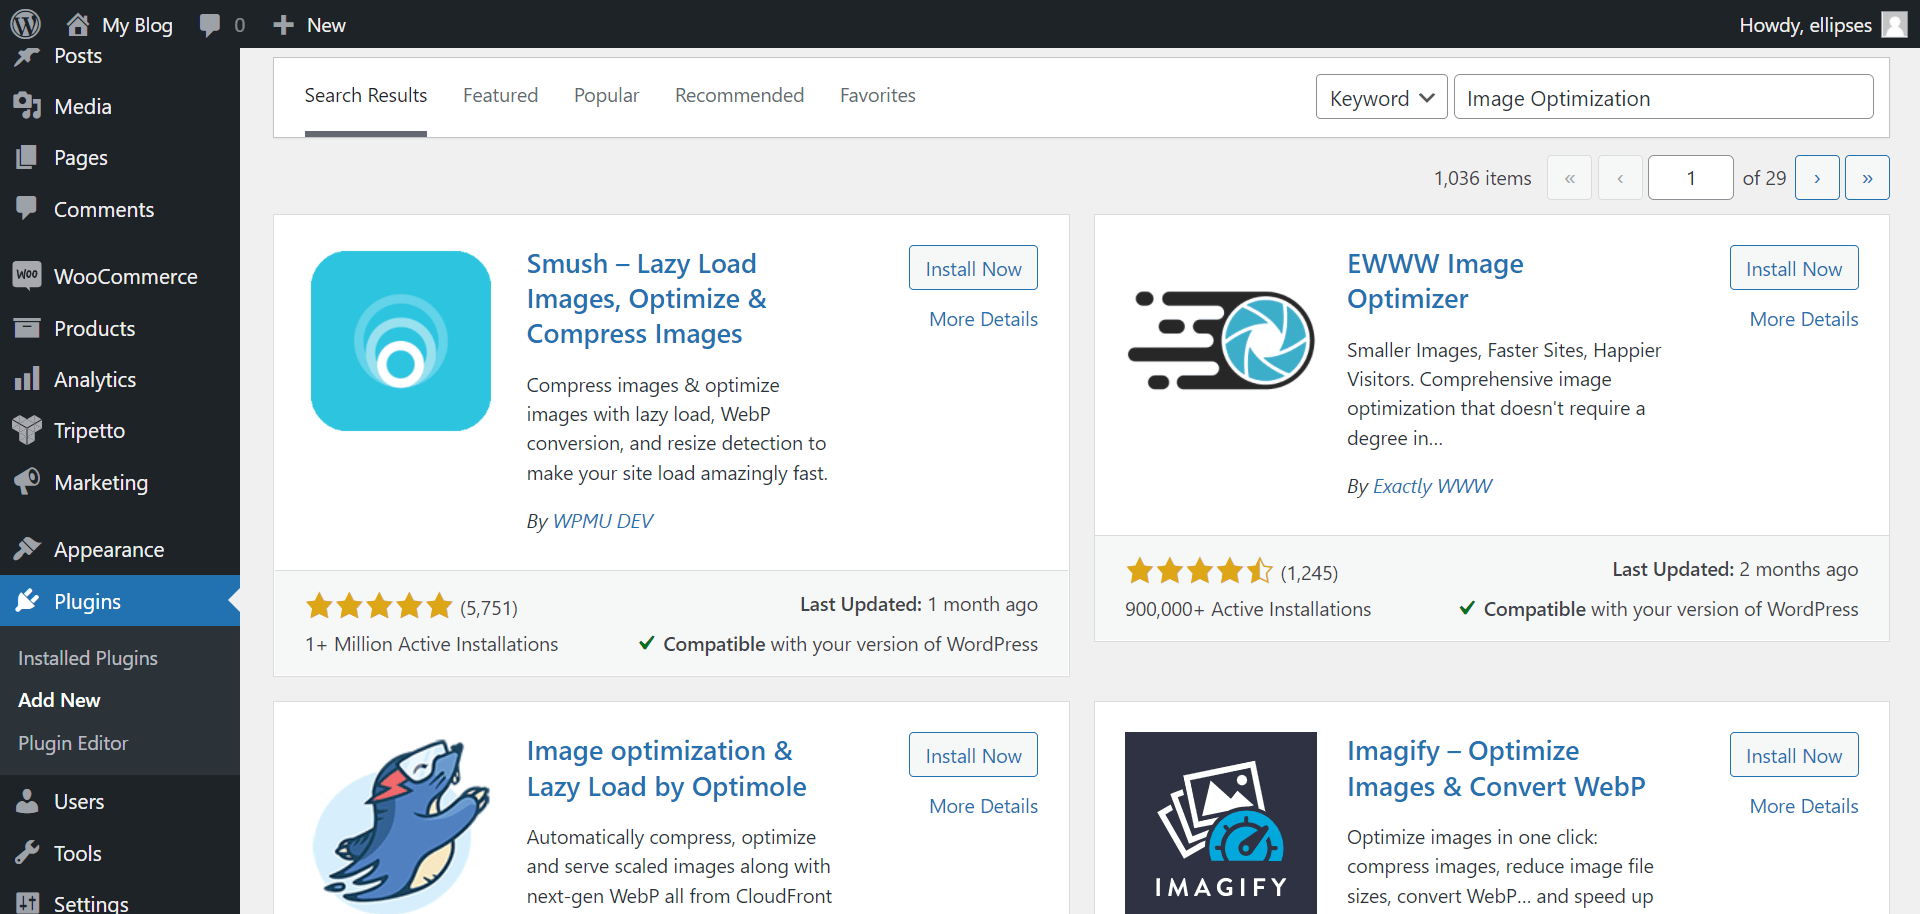1920x914 pixels.
Task: Click the Analytics bar chart icon
Action: pyautogui.click(x=27, y=379)
